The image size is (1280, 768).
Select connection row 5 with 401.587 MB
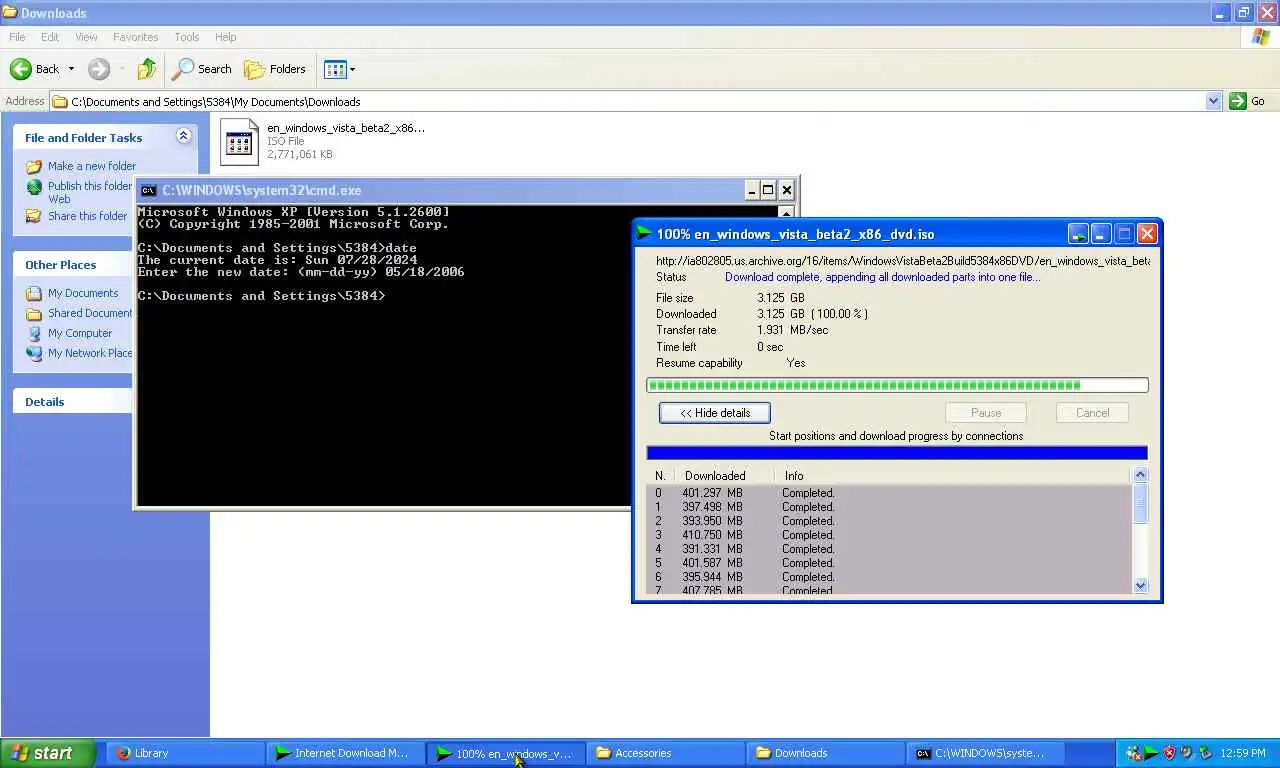pos(890,563)
